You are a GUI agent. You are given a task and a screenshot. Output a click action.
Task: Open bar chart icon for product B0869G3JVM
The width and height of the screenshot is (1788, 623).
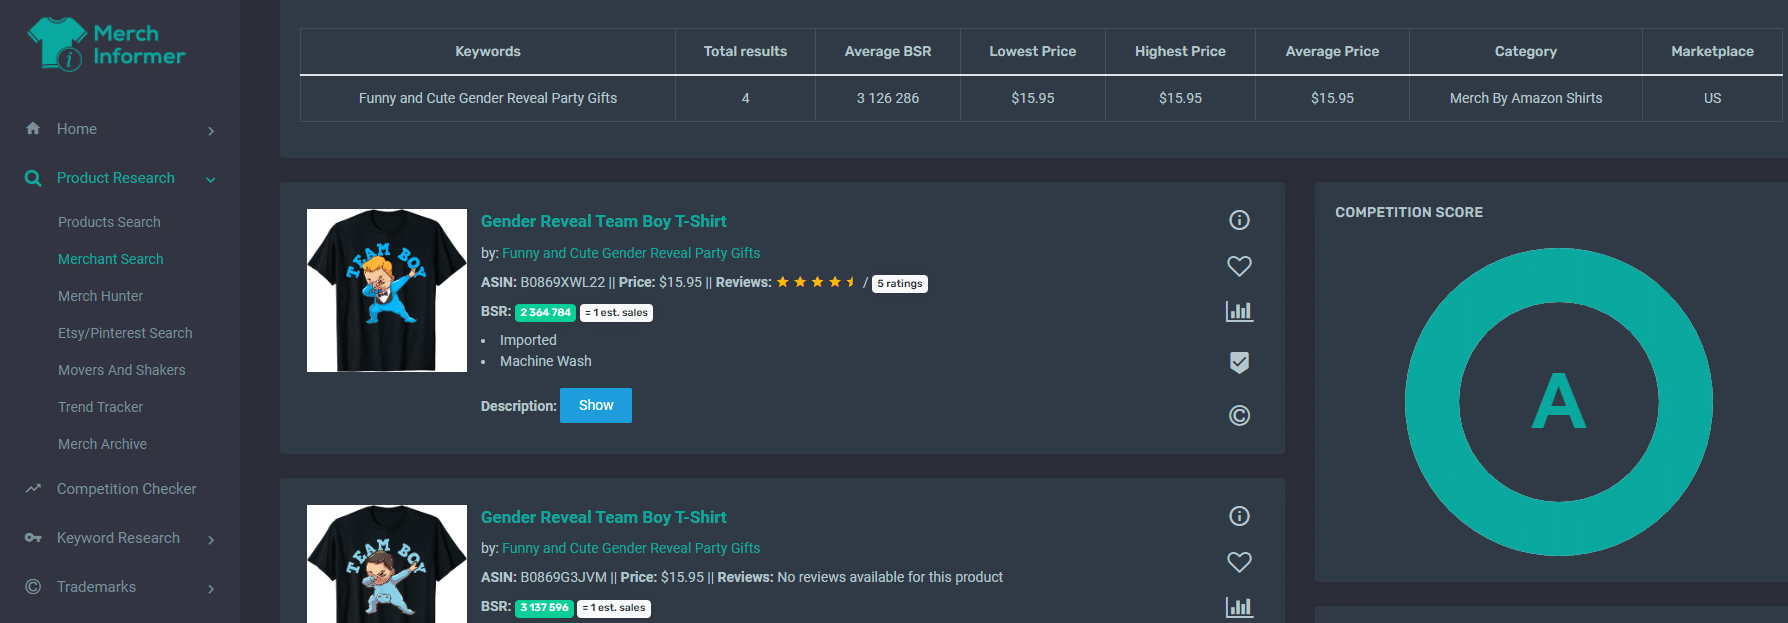coord(1239,607)
